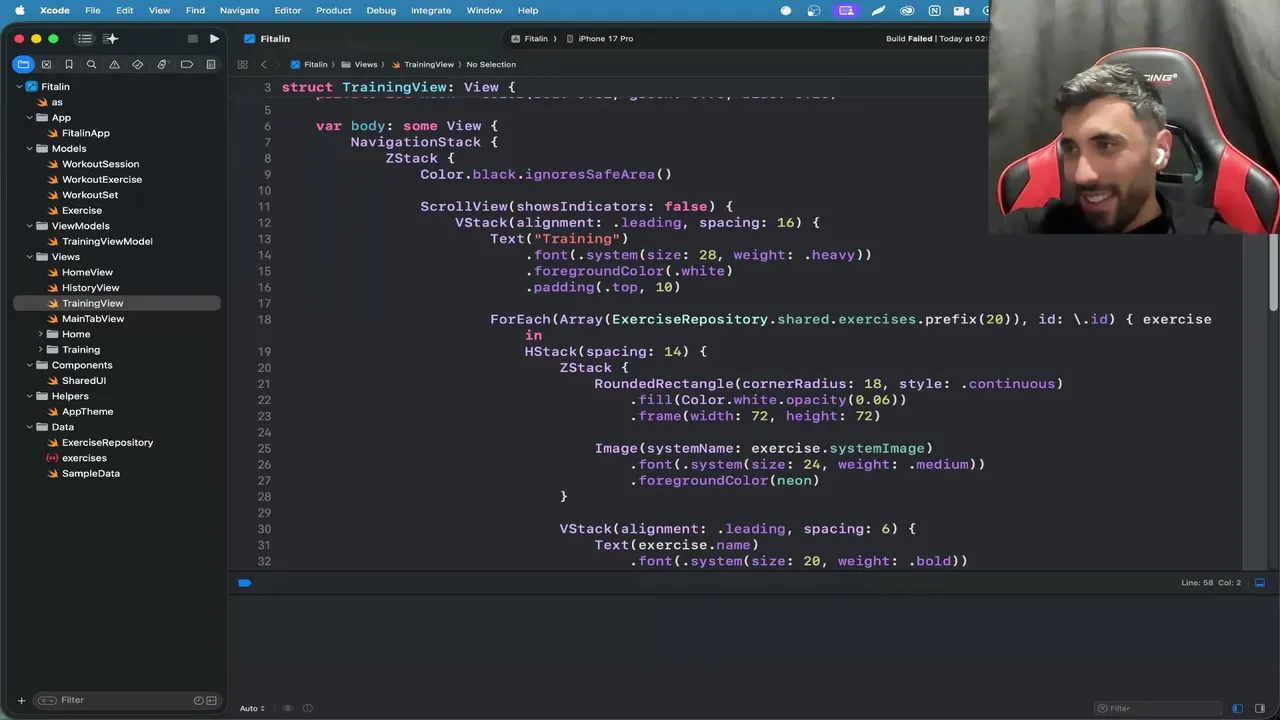Screen dimensions: 1280x720
Task: Open the HistoryView file
Action: coord(90,288)
